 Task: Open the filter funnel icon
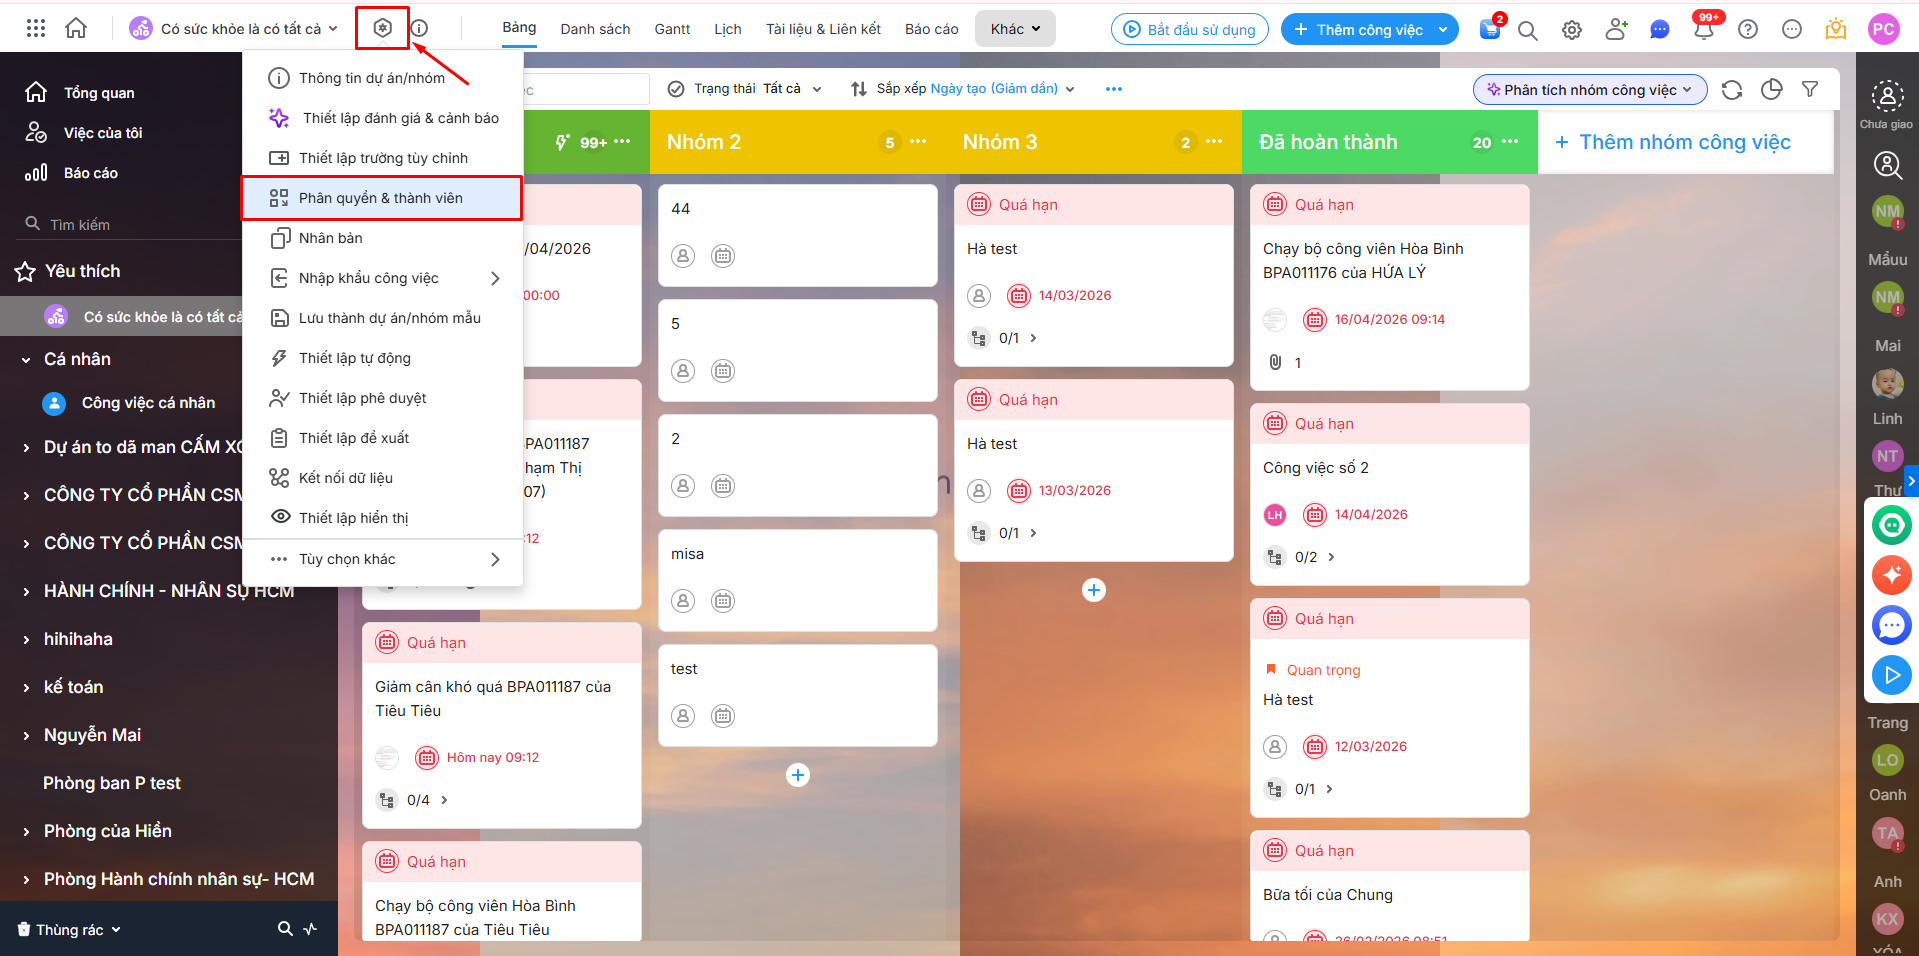[x=1810, y=90]
